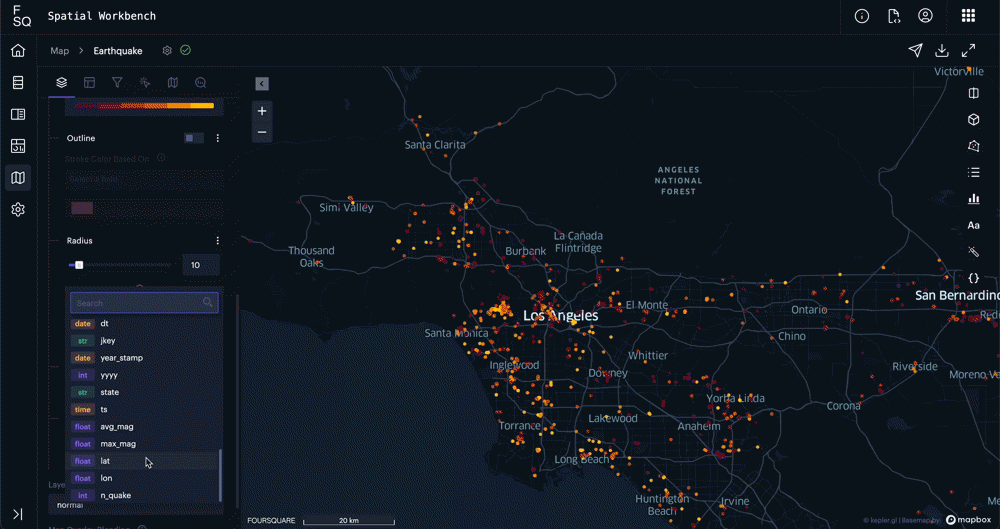Select the ts time field
Image resolution: width=1000 pixels, height=529 pixels.
click(145, 410)
